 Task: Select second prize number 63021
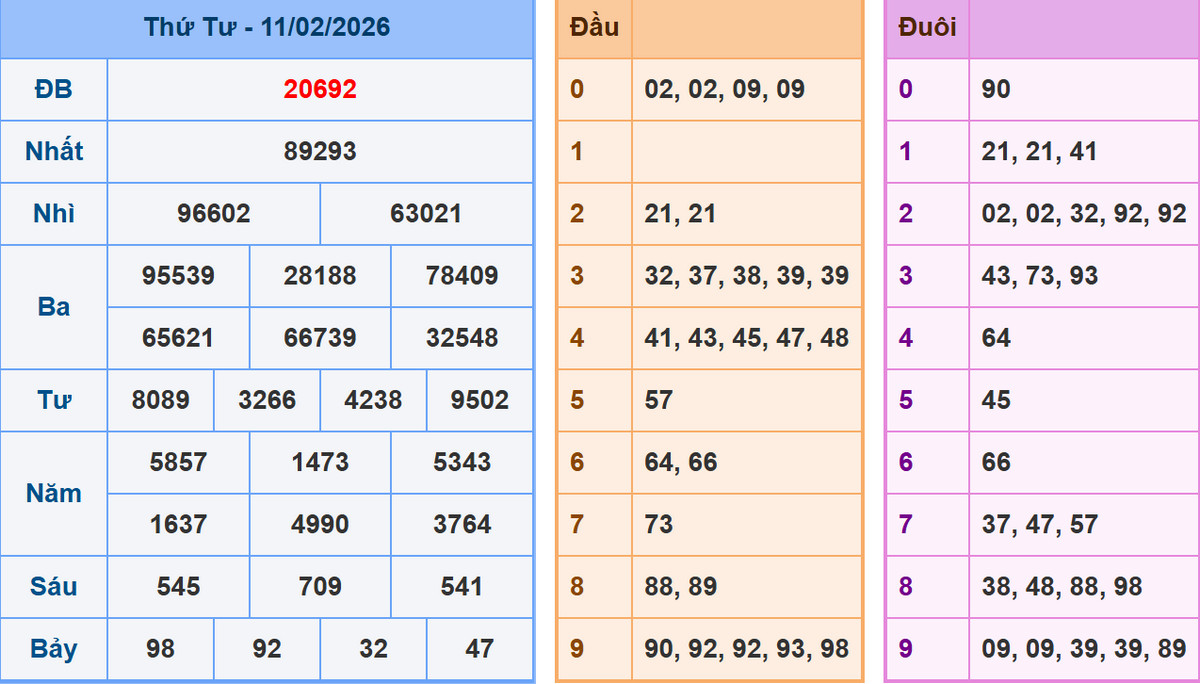click(x=426, y=214)
